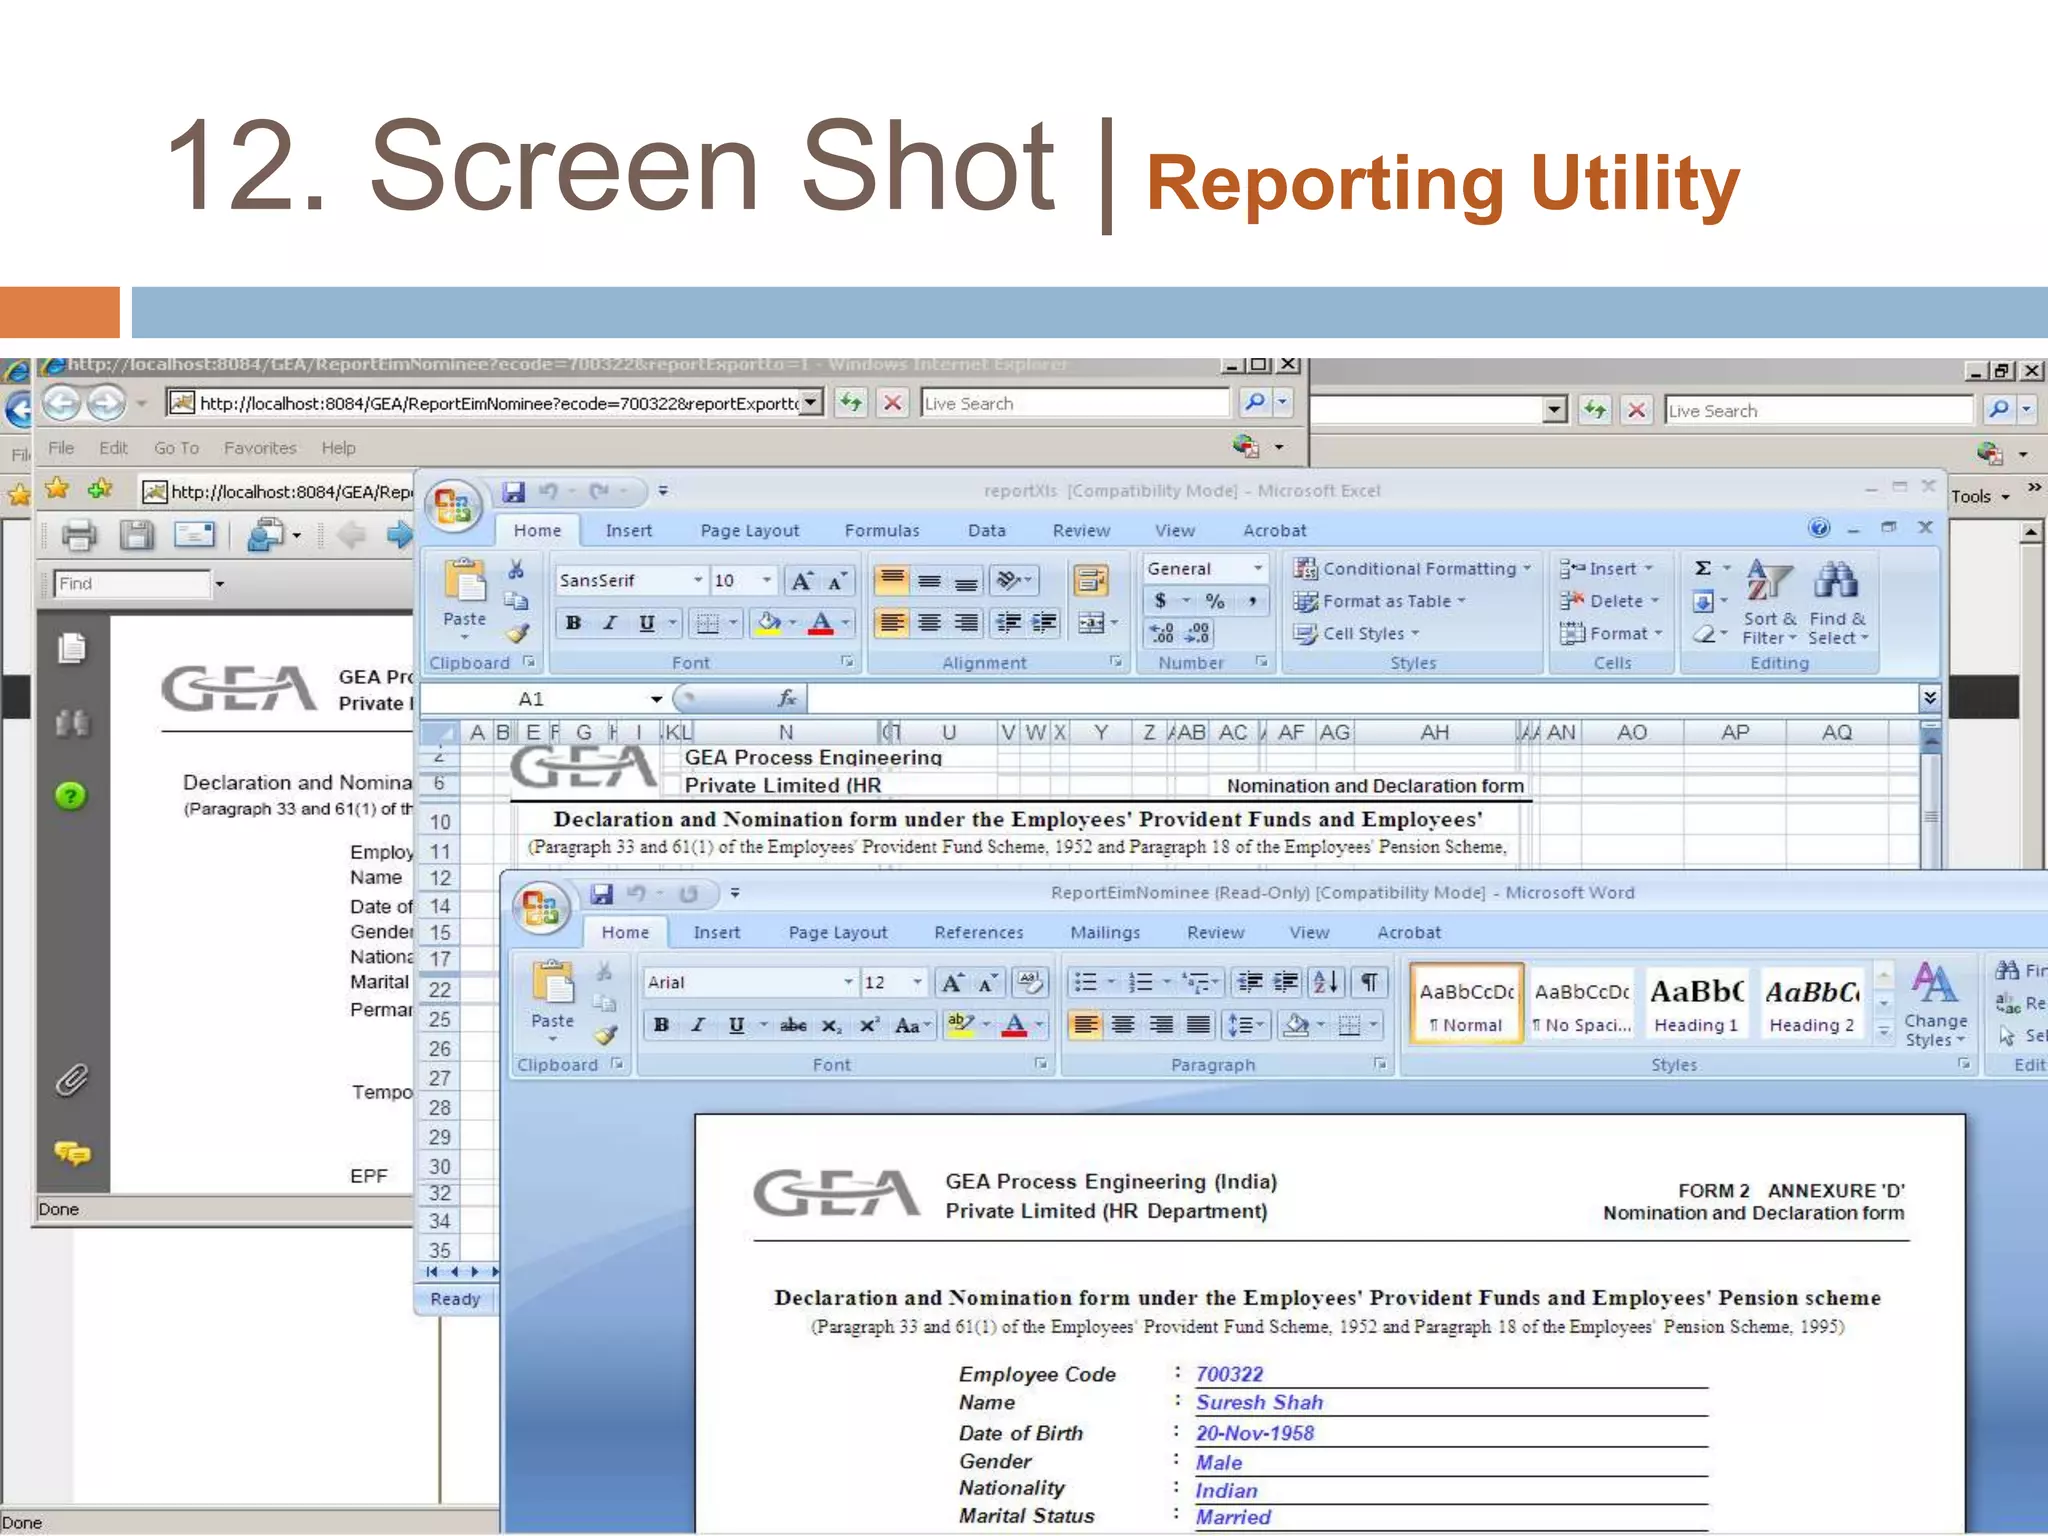This screenshot has width=2048, height=1536.
Task: Open Word References tab
Action: 979,933
